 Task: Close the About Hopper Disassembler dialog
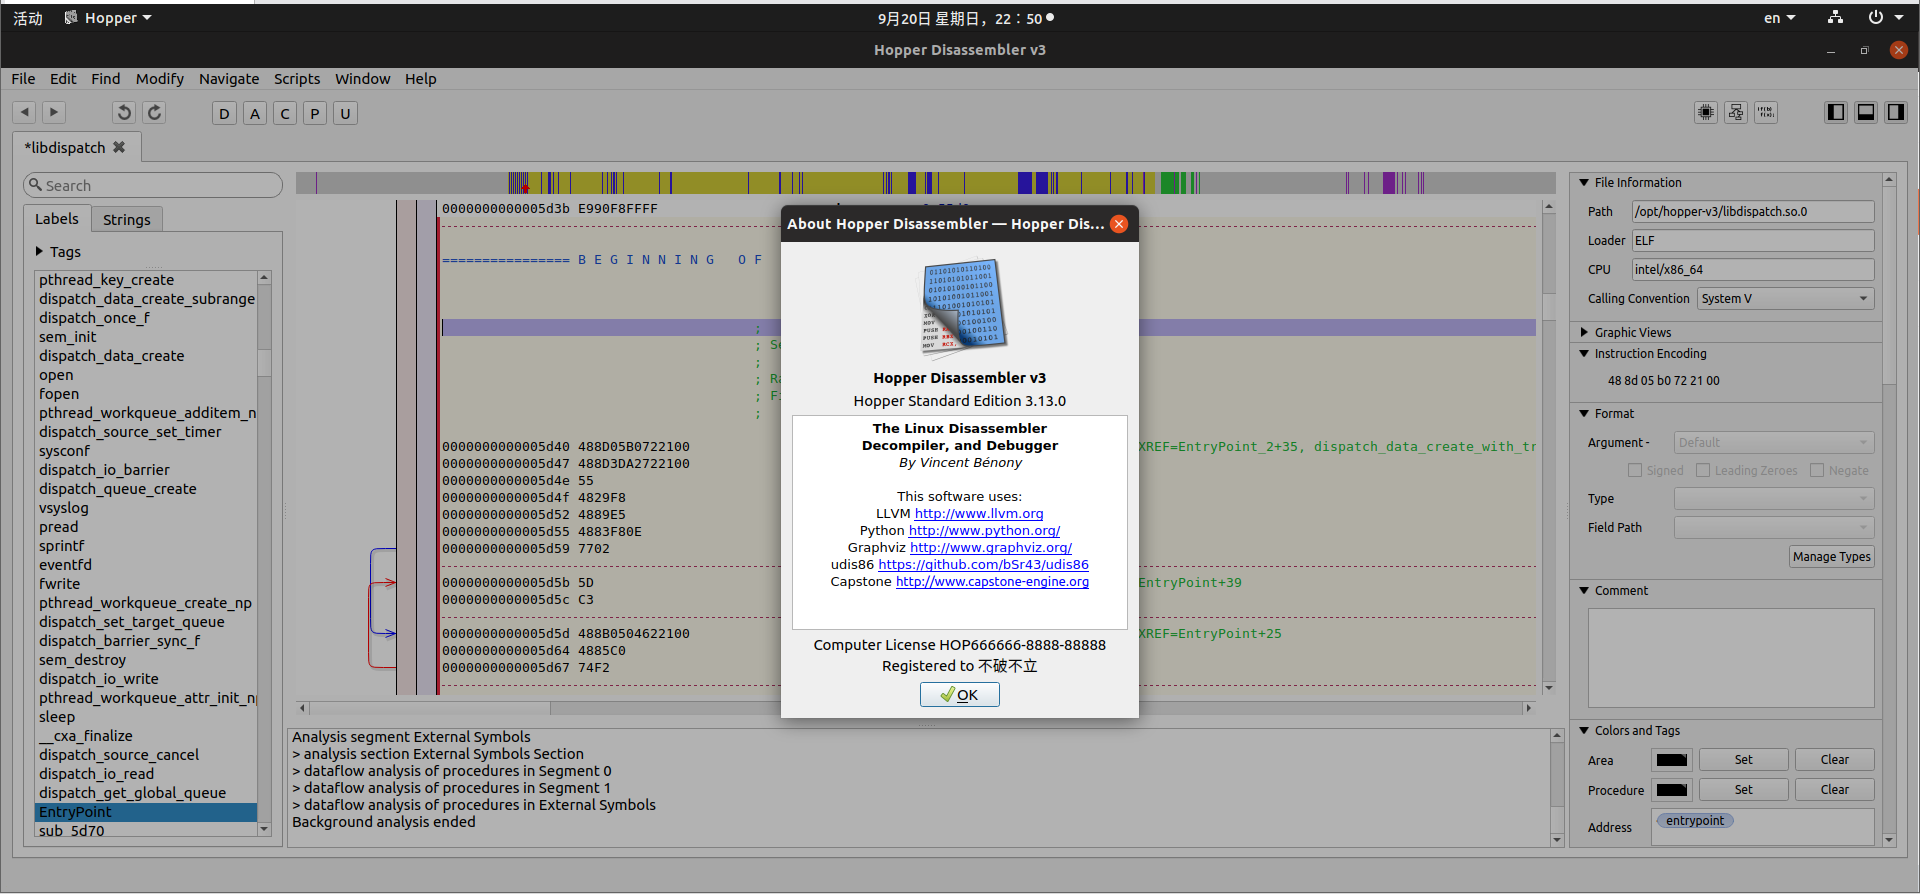[x=1119, y=224]
